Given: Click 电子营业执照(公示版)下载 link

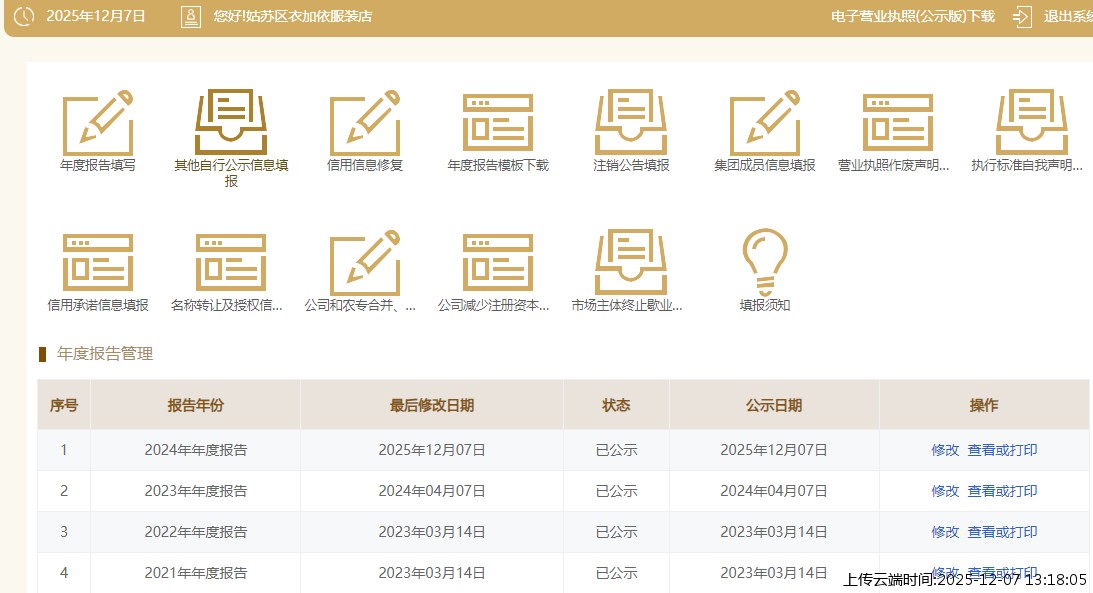Looking at the screenshot, I should pyautogui.click(x=912, y=16).
